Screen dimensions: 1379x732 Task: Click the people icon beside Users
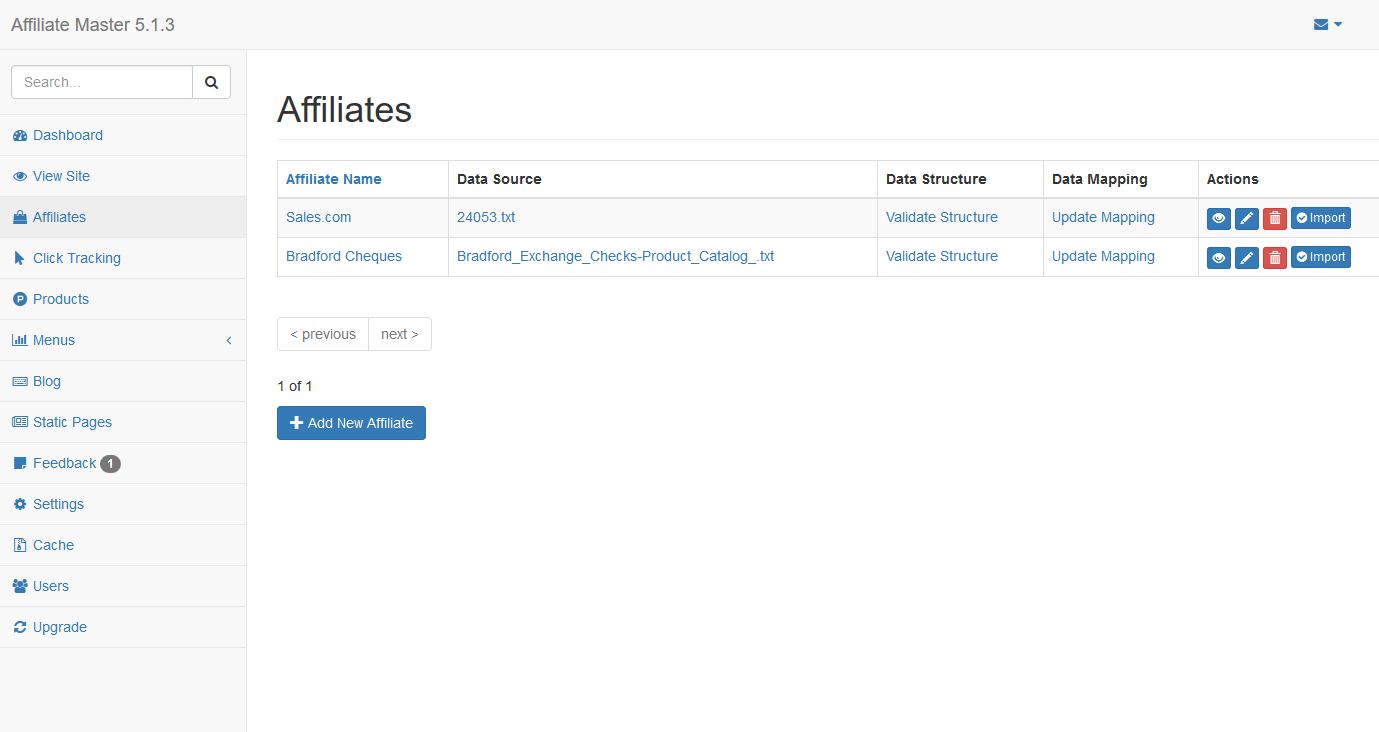tap(20, 586)
